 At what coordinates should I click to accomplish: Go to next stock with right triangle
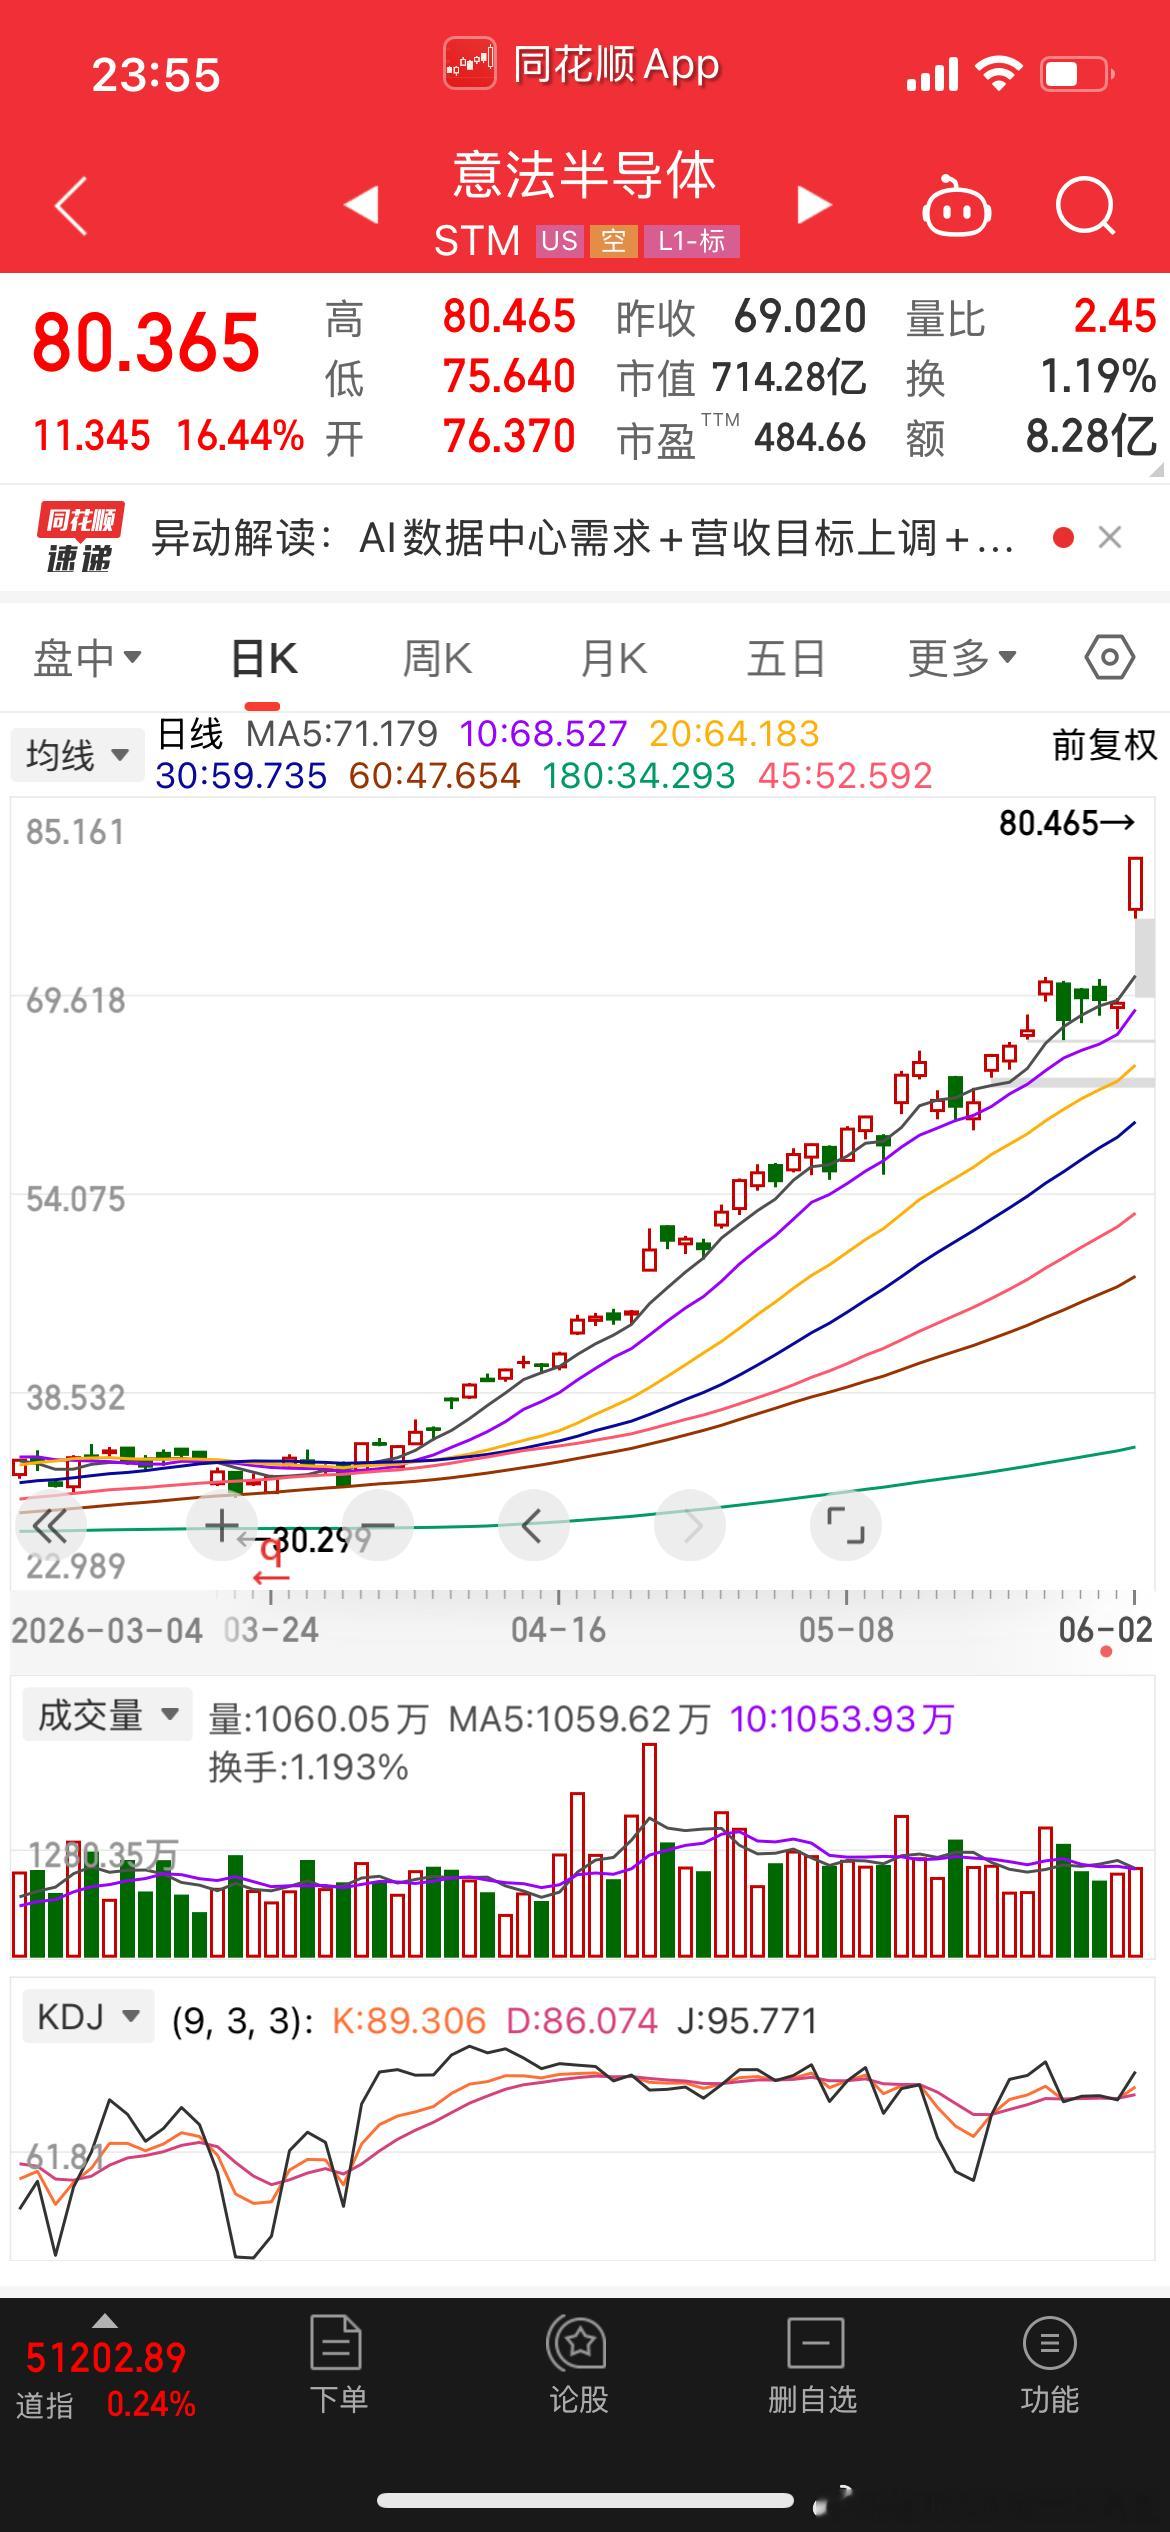point(814,204)
